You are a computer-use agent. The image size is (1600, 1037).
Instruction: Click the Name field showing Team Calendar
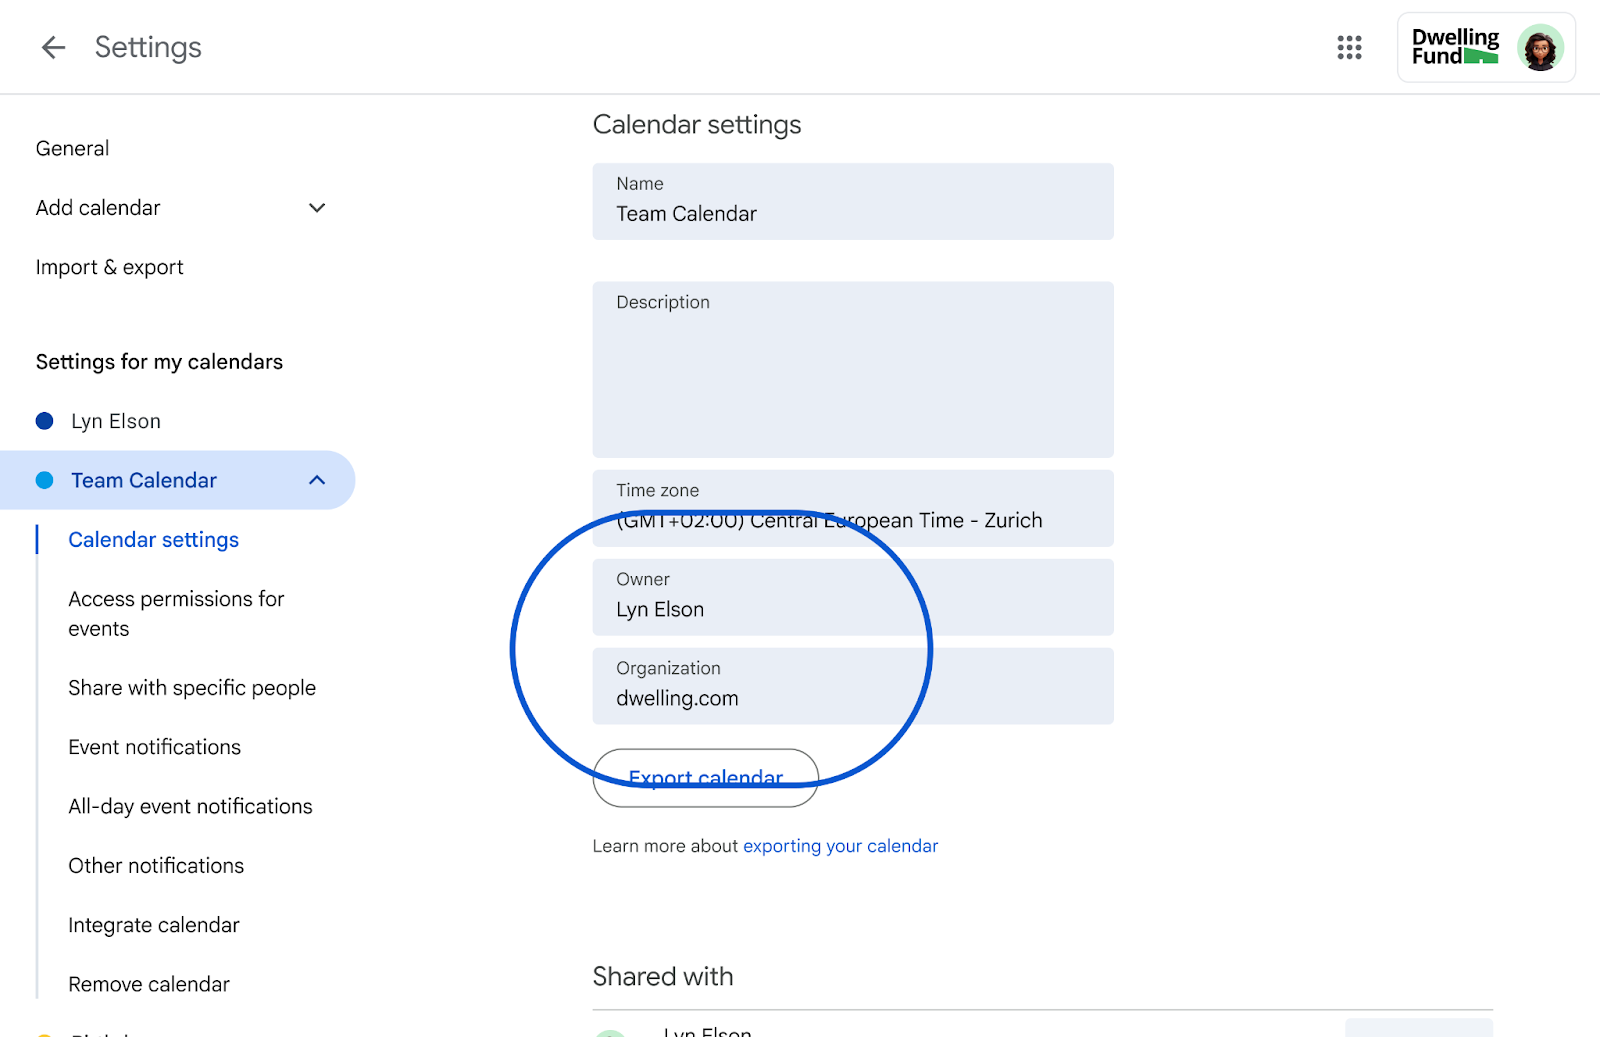click(852, 201)
